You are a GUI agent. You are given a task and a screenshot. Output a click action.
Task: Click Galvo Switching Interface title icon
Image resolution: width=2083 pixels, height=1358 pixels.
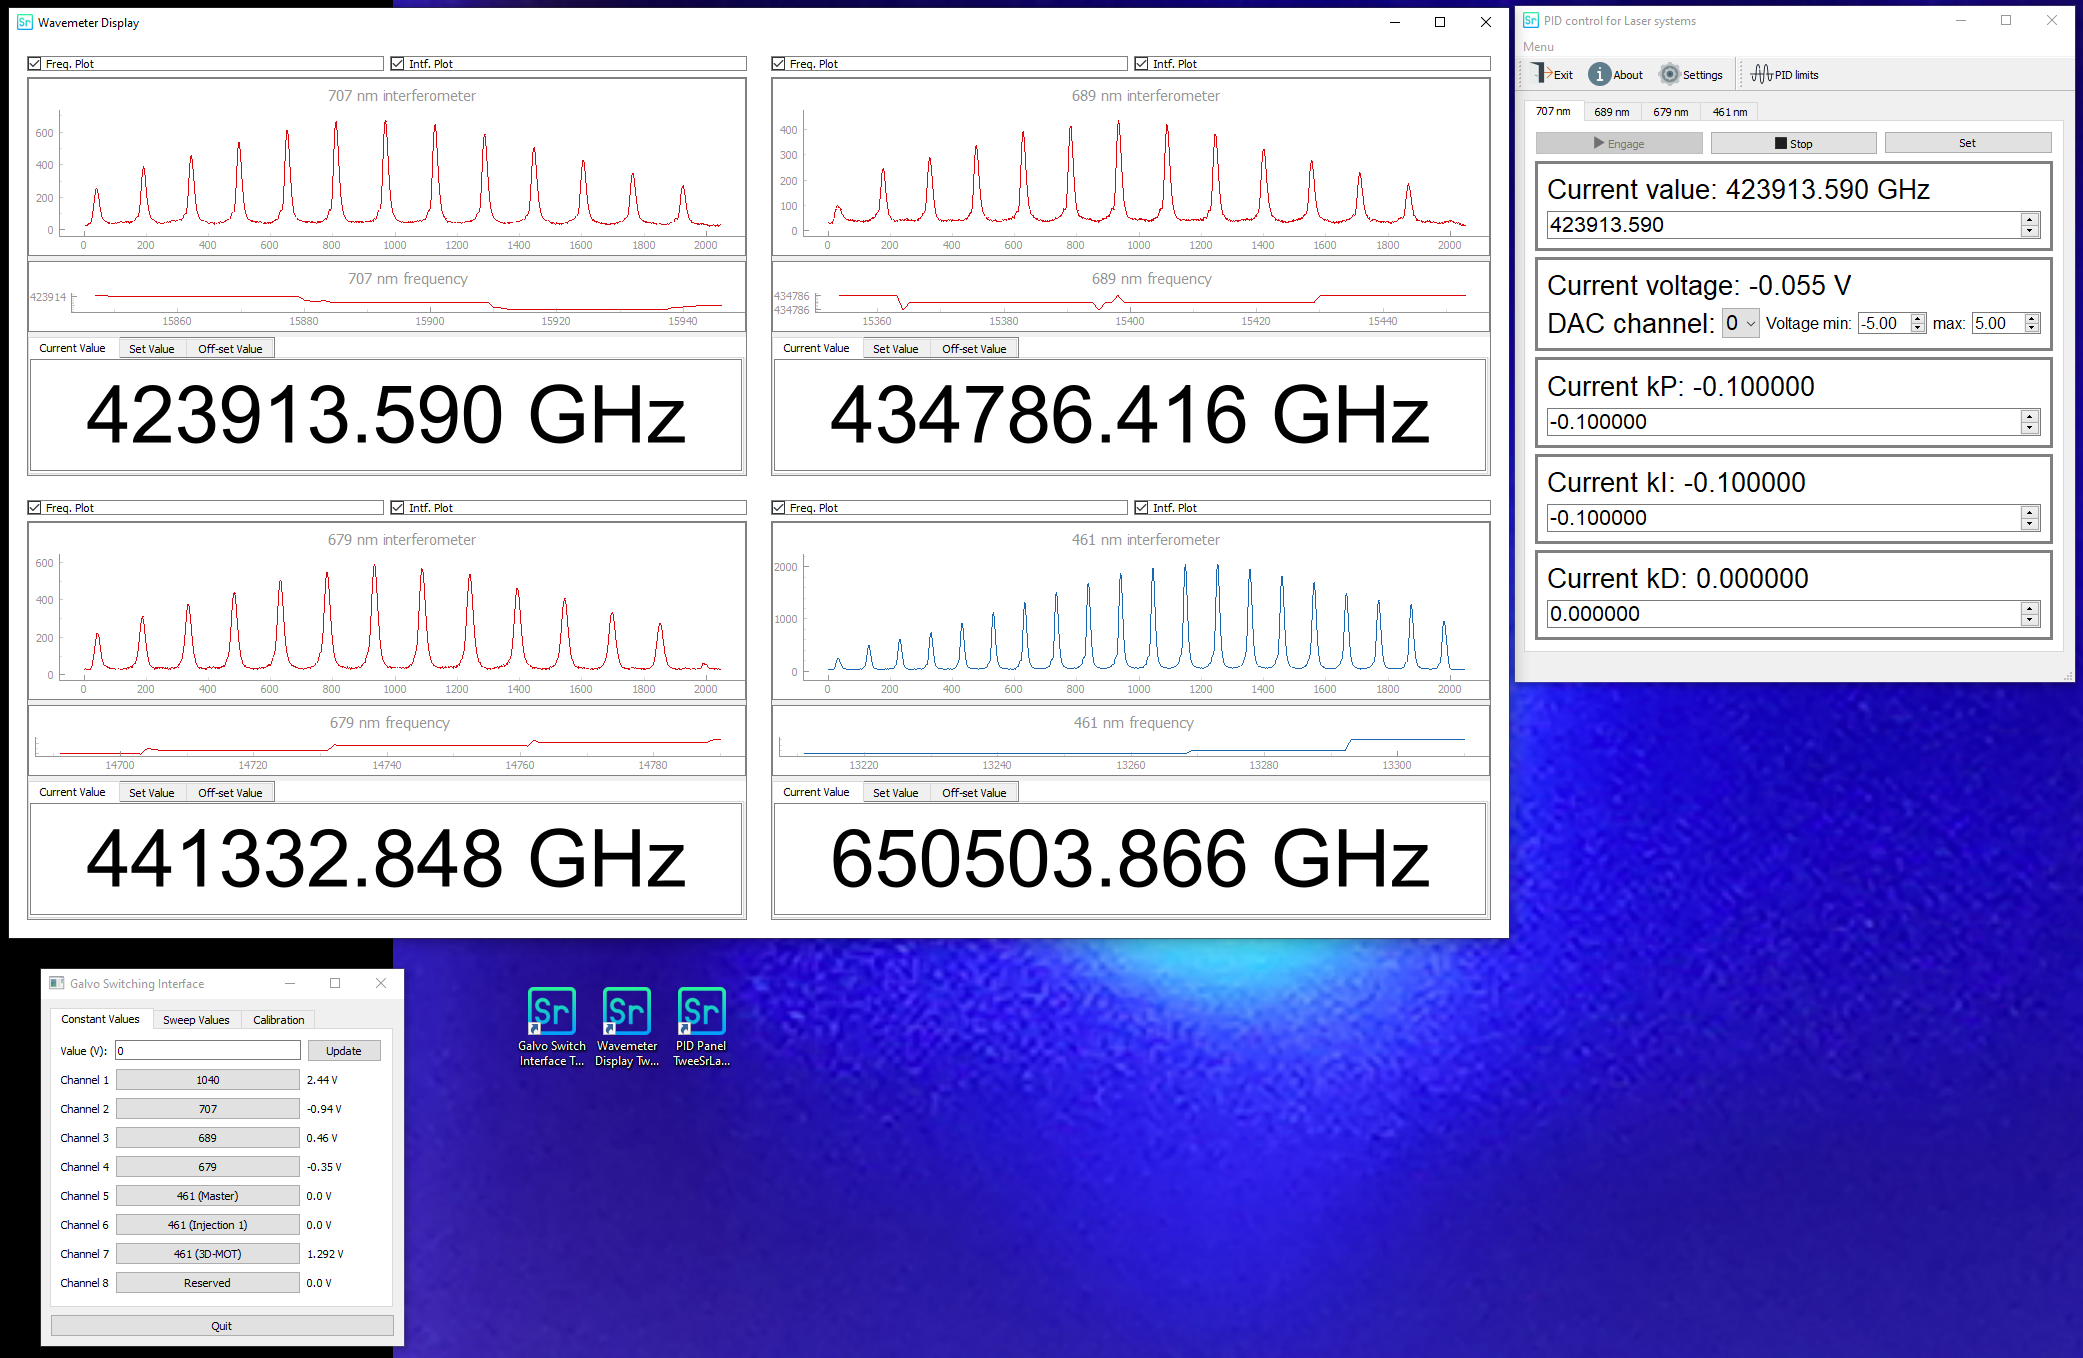(x=57, y=983)
